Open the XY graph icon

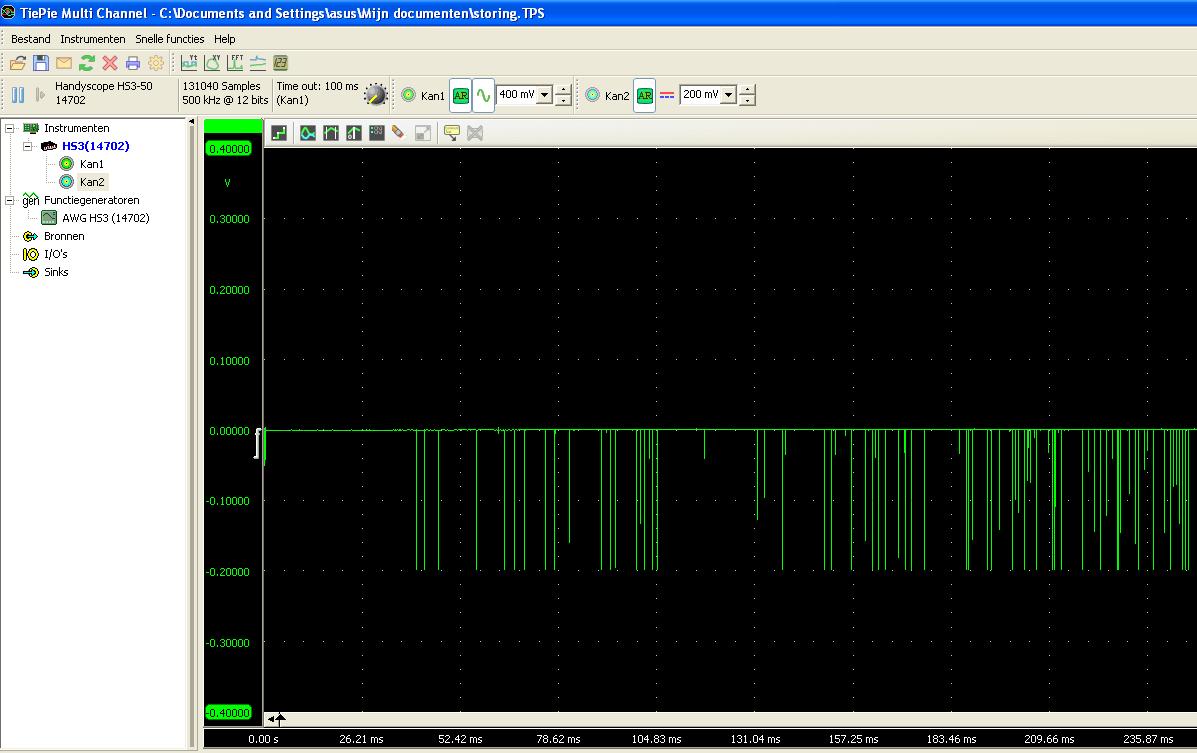[212, 63]
